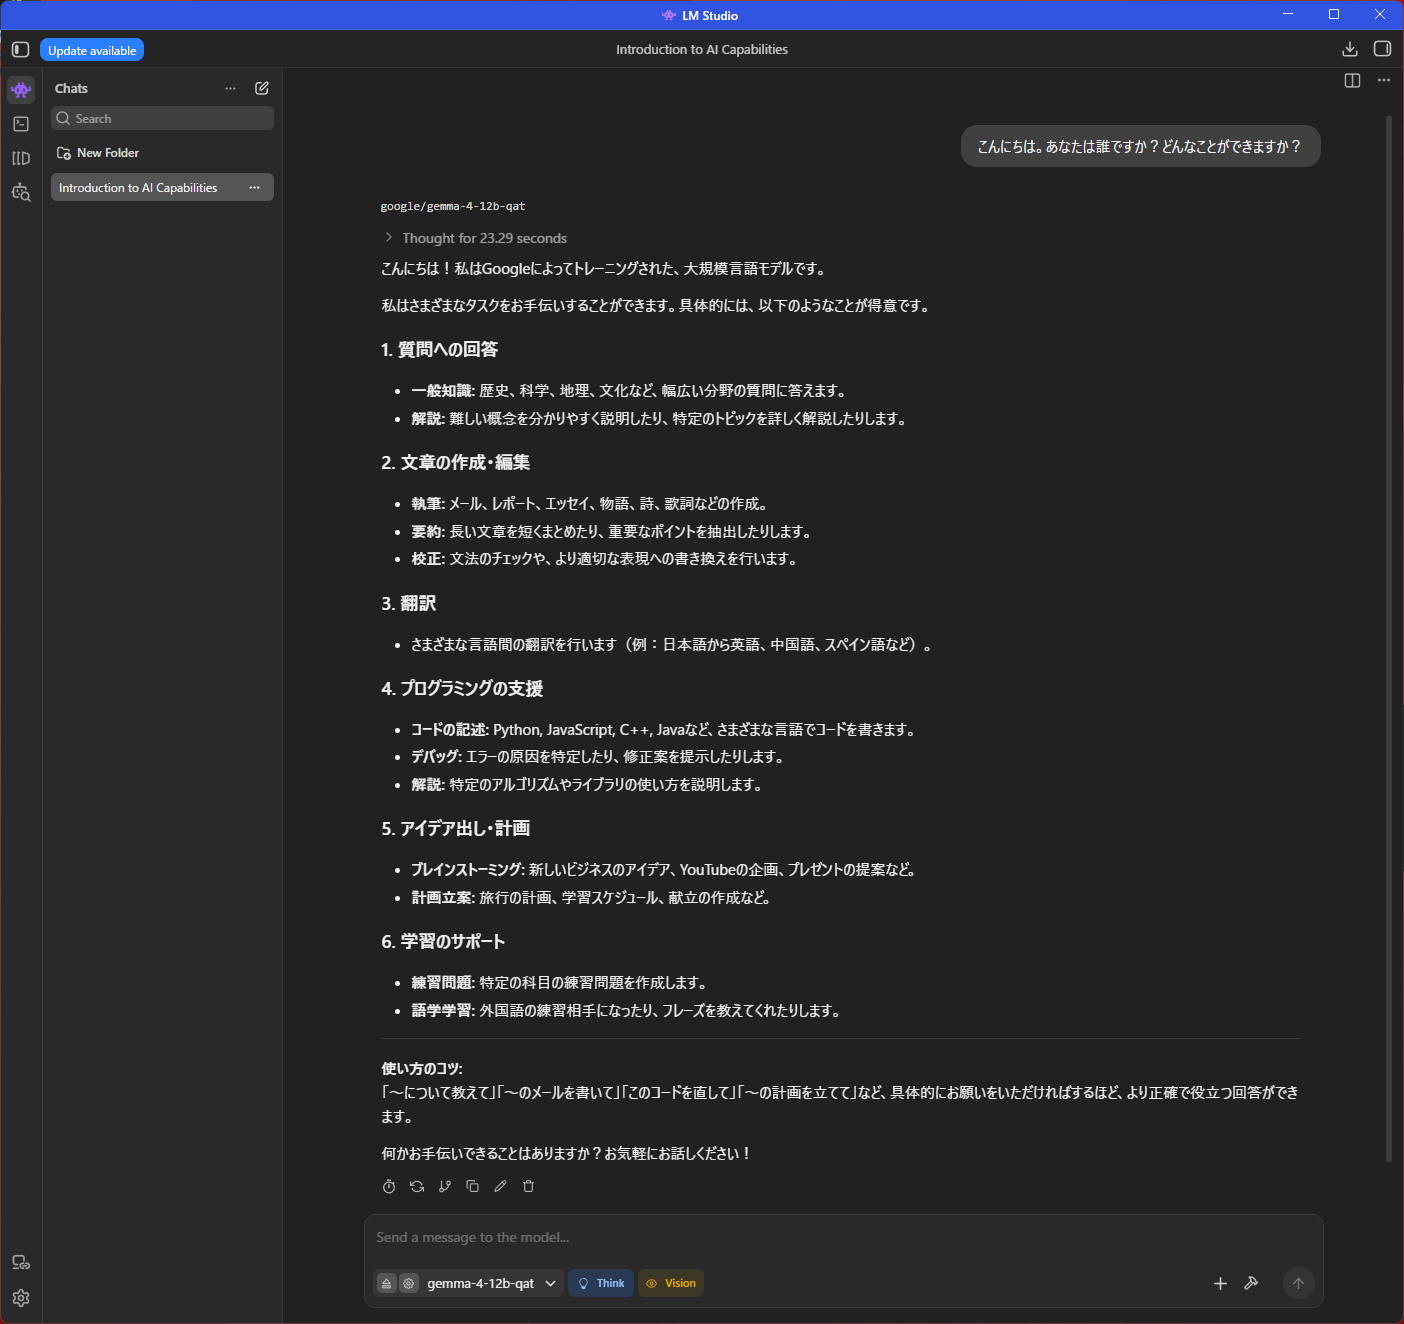The width and height of the screenshot is (1404, 1324).
Task: Click the Update available button
Action: point(92,50)
